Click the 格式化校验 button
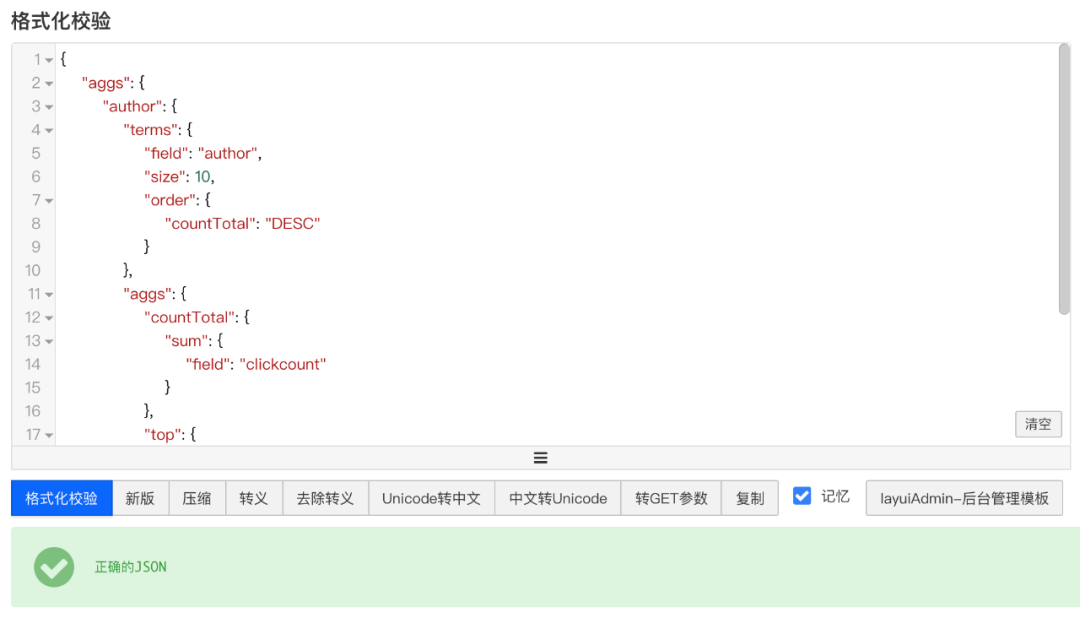This screenshot has height=618, width=1080. click(x=61, y=498)
